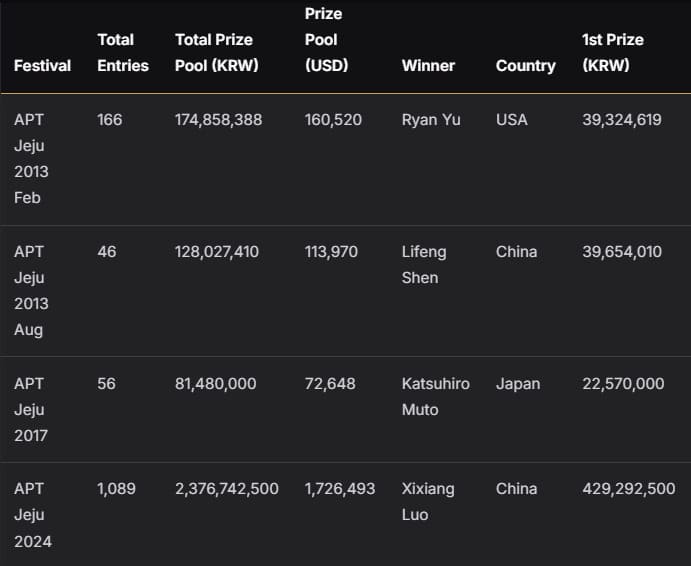Click winner name Xixiang Luo
Viewport: 691px width, 566px height.
click(428, 502)
